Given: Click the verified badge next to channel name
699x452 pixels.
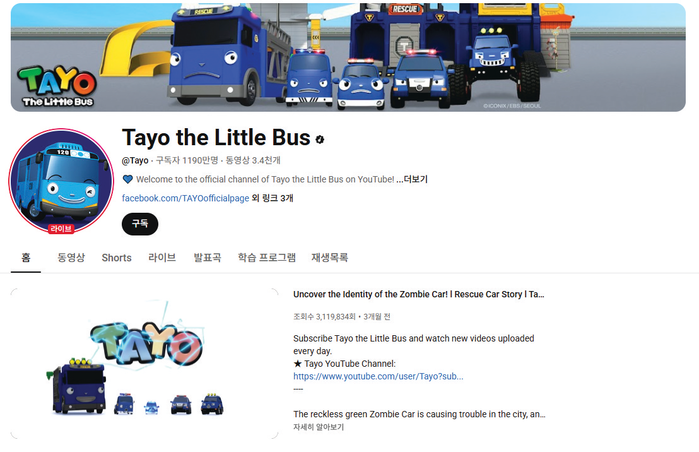Looking at the screenshot, I should (x=320, y=140).
